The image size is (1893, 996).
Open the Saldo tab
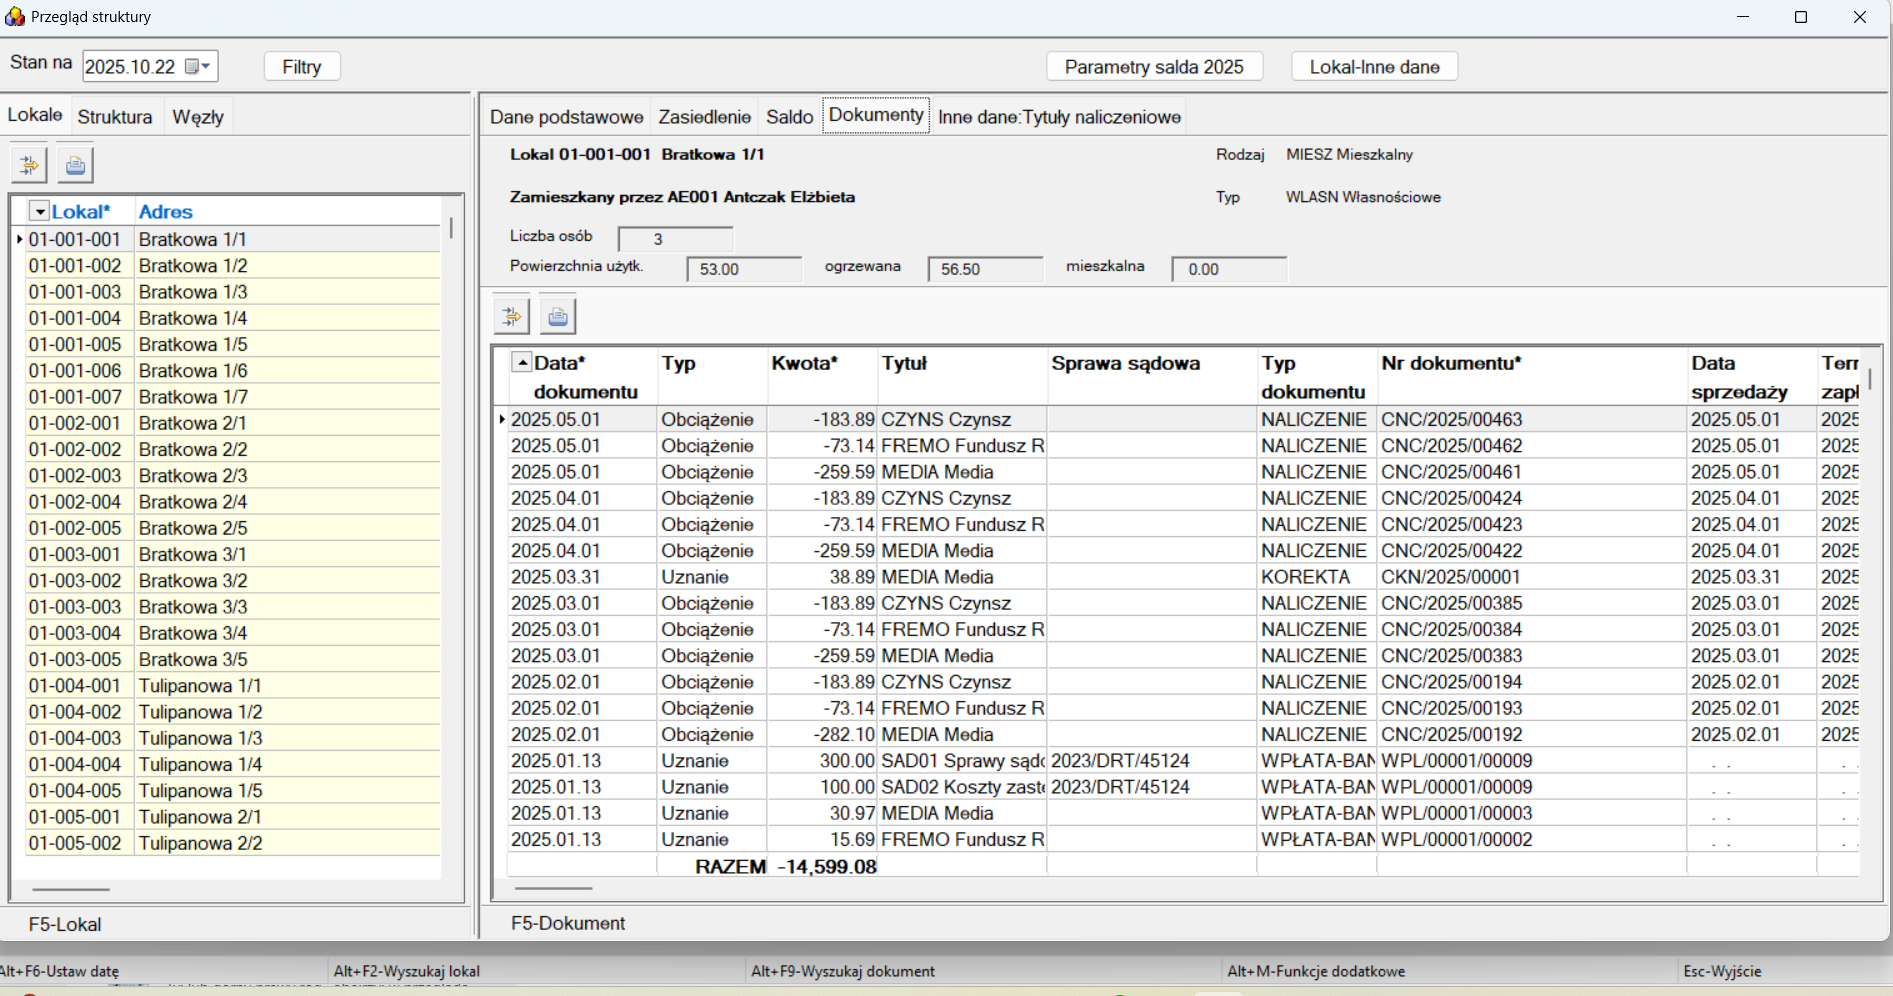(789, 117)
